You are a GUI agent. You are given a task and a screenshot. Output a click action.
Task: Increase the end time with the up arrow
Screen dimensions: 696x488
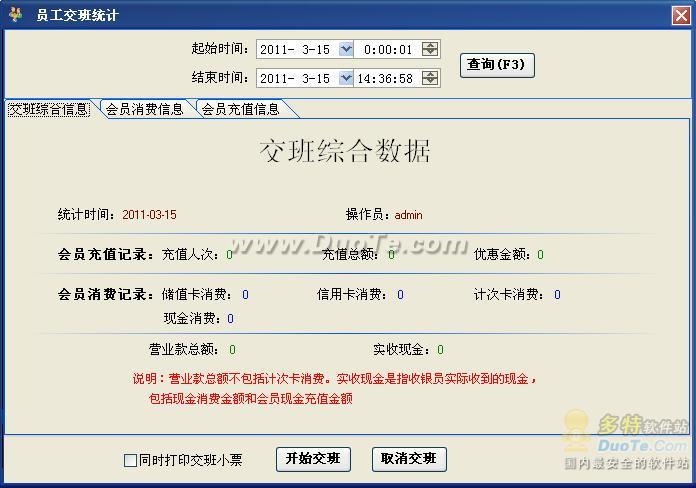pyautogui.click(x=430, y=74)
